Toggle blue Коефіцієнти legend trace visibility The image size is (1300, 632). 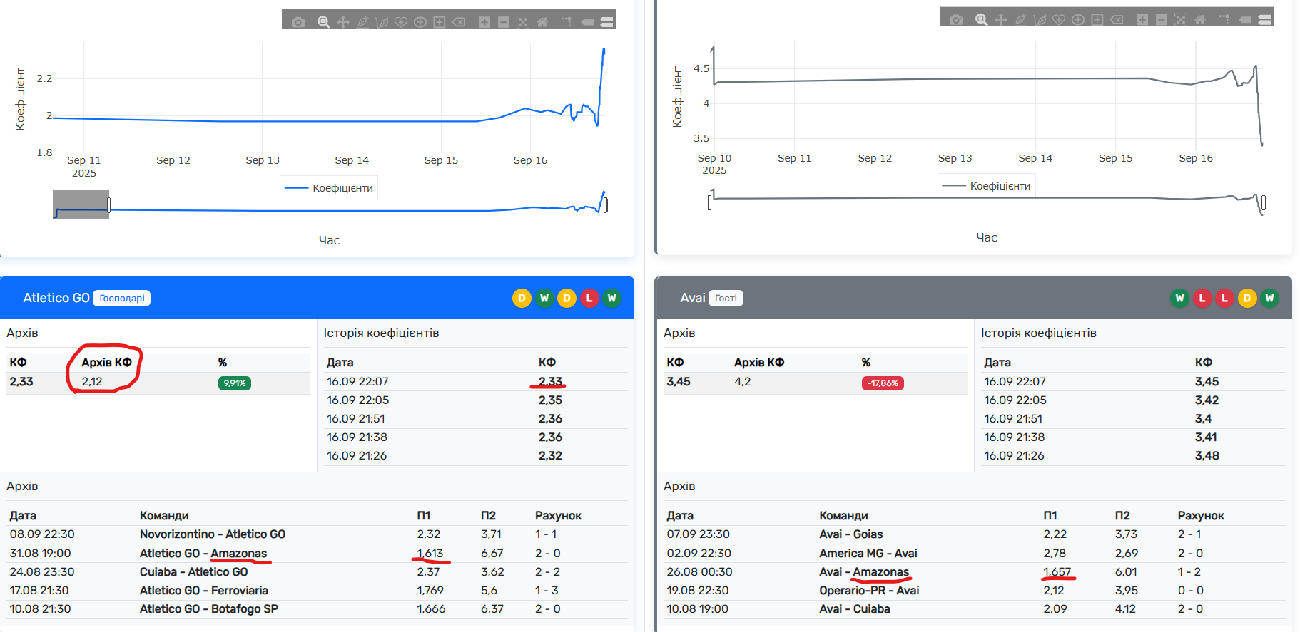point(330,188)
